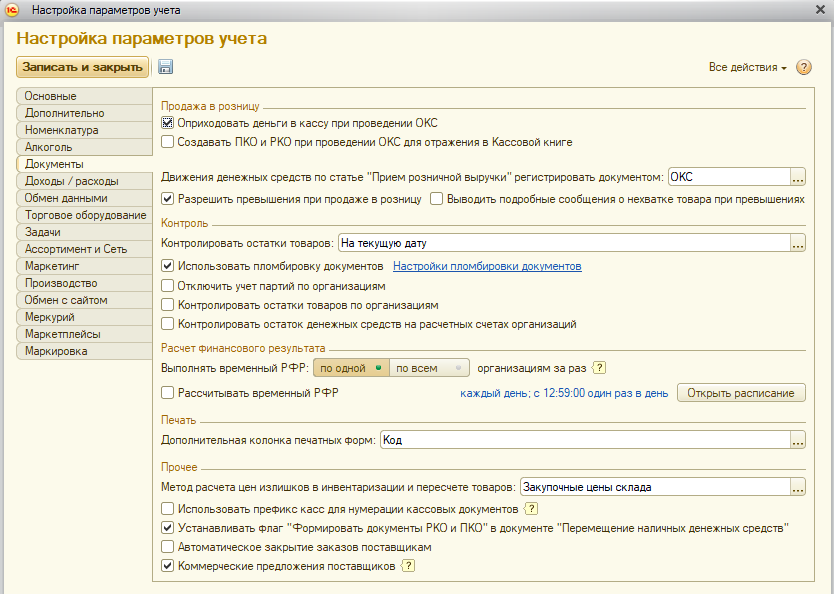Close the settings window
834x594 pixels.
(x=820, y=10)
